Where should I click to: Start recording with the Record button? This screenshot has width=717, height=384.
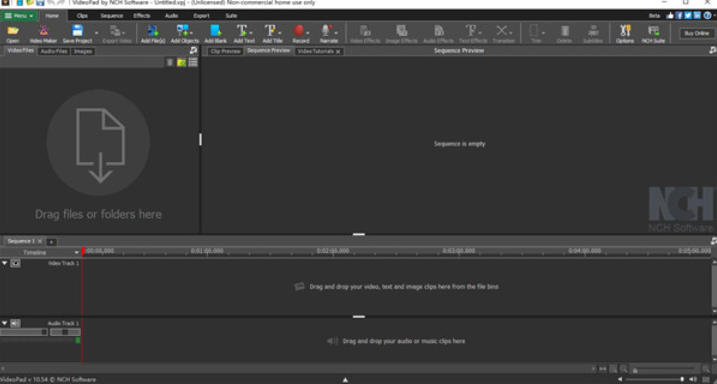coord(300,33)
